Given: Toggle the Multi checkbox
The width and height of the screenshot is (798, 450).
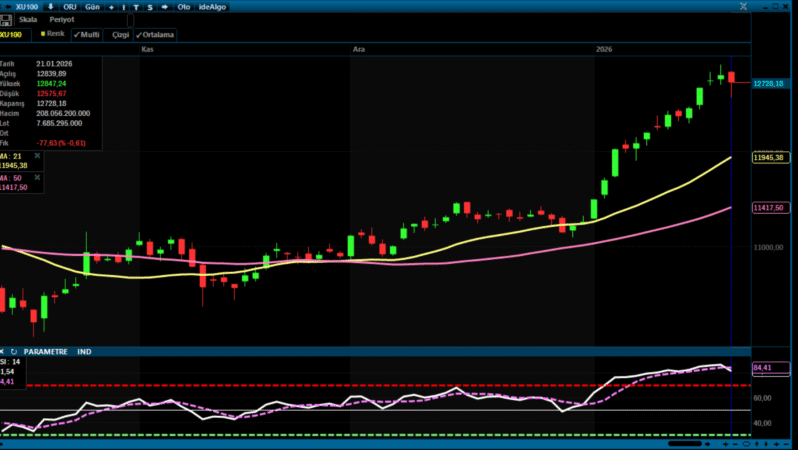Looking at the screenshot, I should (x=86, y=34).
